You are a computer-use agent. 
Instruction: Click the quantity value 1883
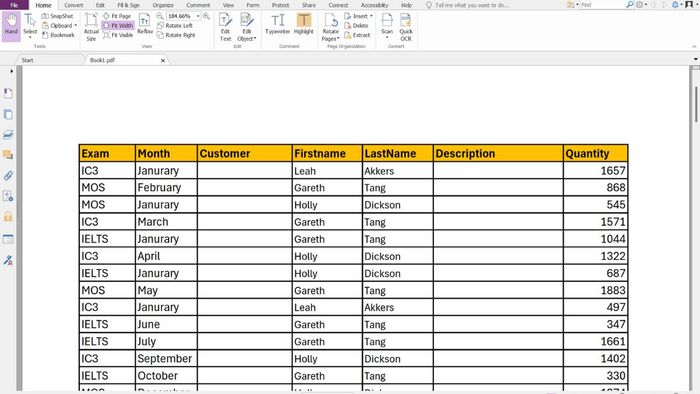click(x=612, y=290)
